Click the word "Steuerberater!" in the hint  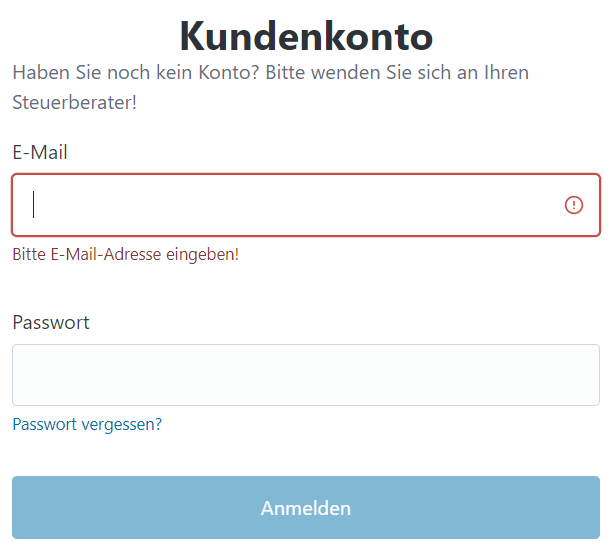click(74, 102)
